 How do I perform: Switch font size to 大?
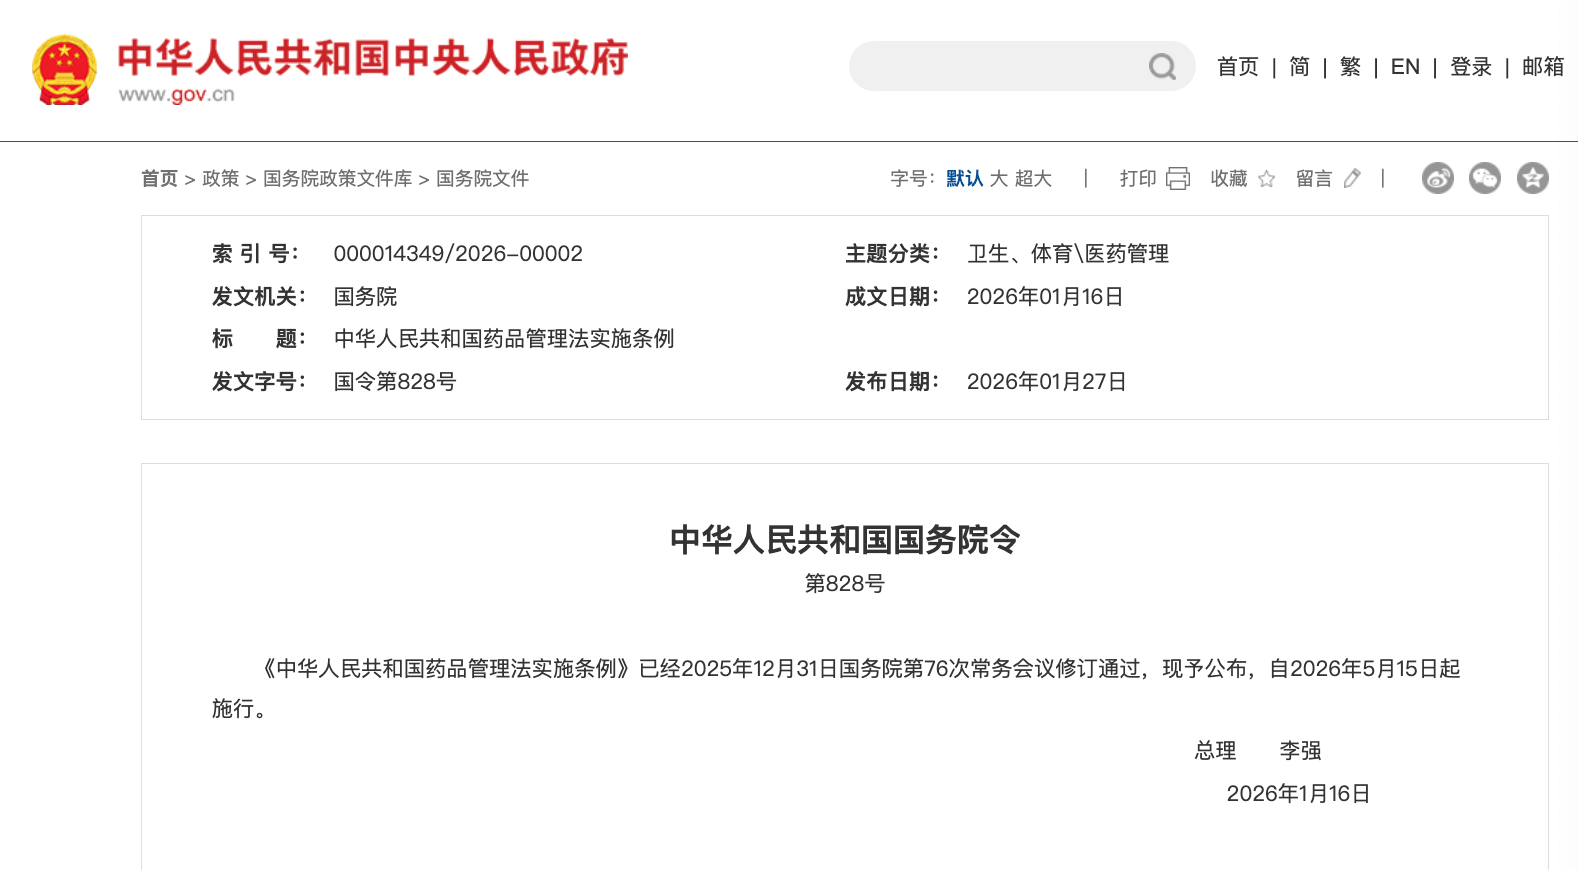pos(998,179)
